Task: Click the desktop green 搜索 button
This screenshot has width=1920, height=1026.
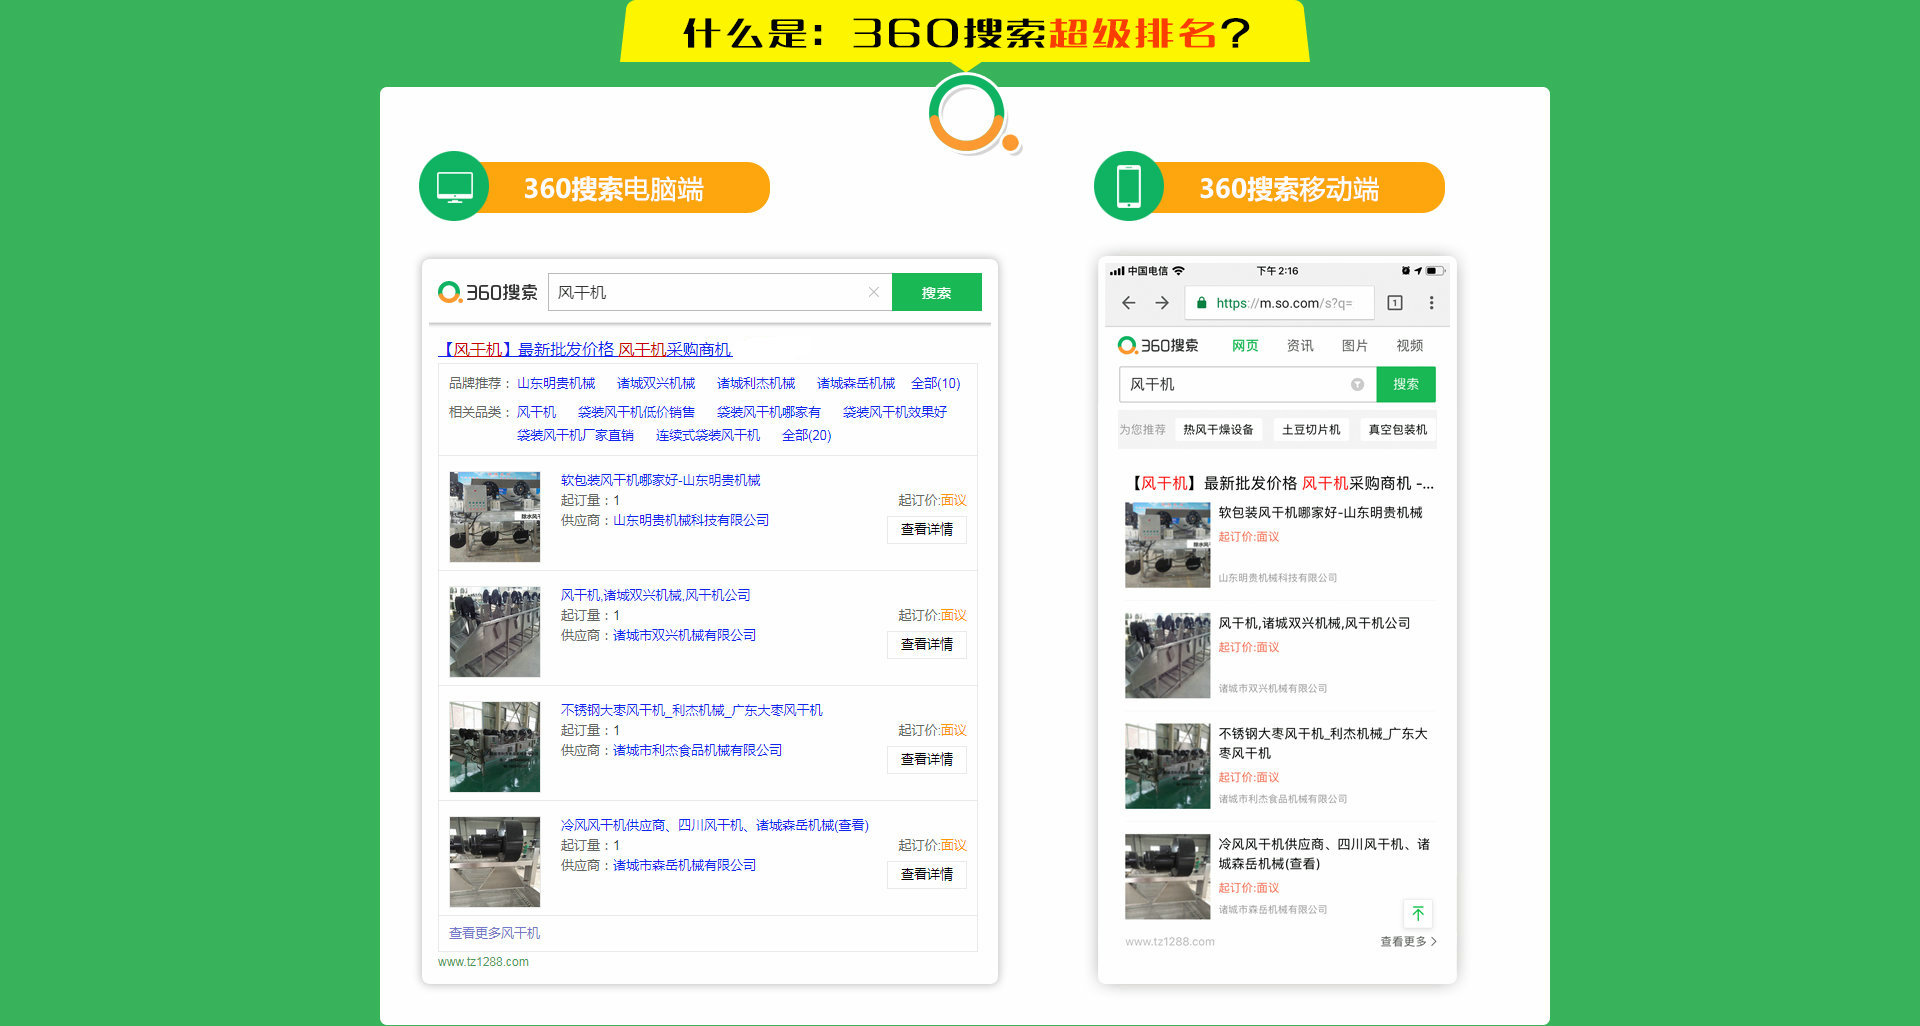Action: (x=936, y=292)
